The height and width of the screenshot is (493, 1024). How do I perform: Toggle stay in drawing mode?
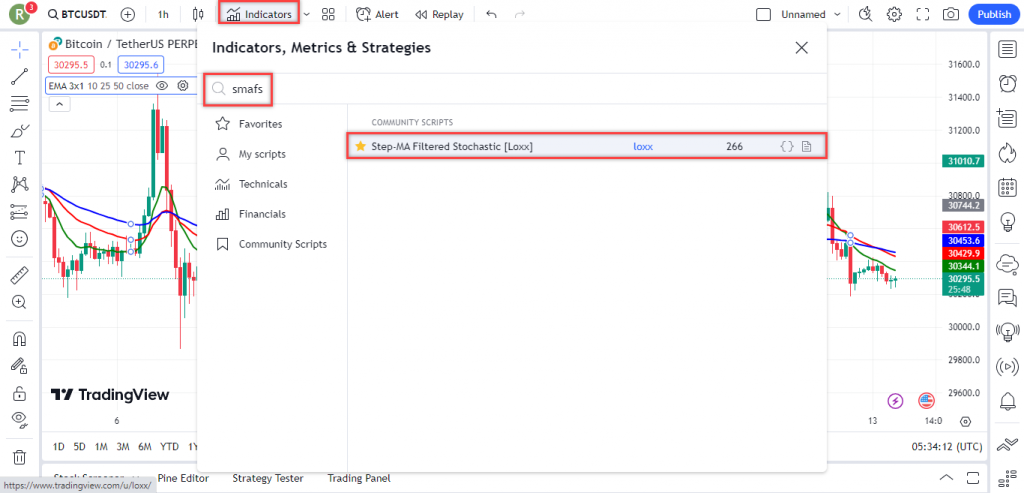20,366
